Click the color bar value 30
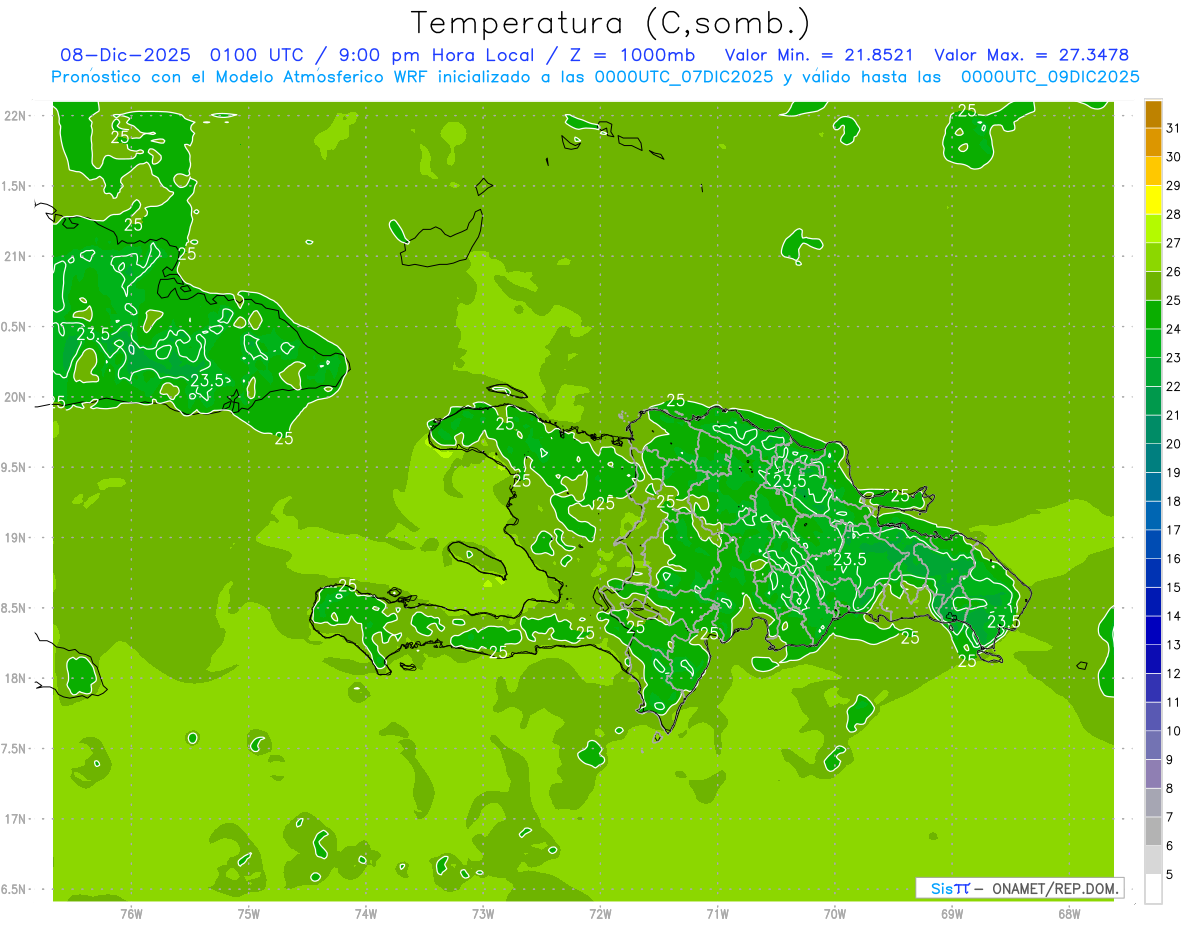The height and width of the screenshot is (927, 1200). [x=1174, y=157]
